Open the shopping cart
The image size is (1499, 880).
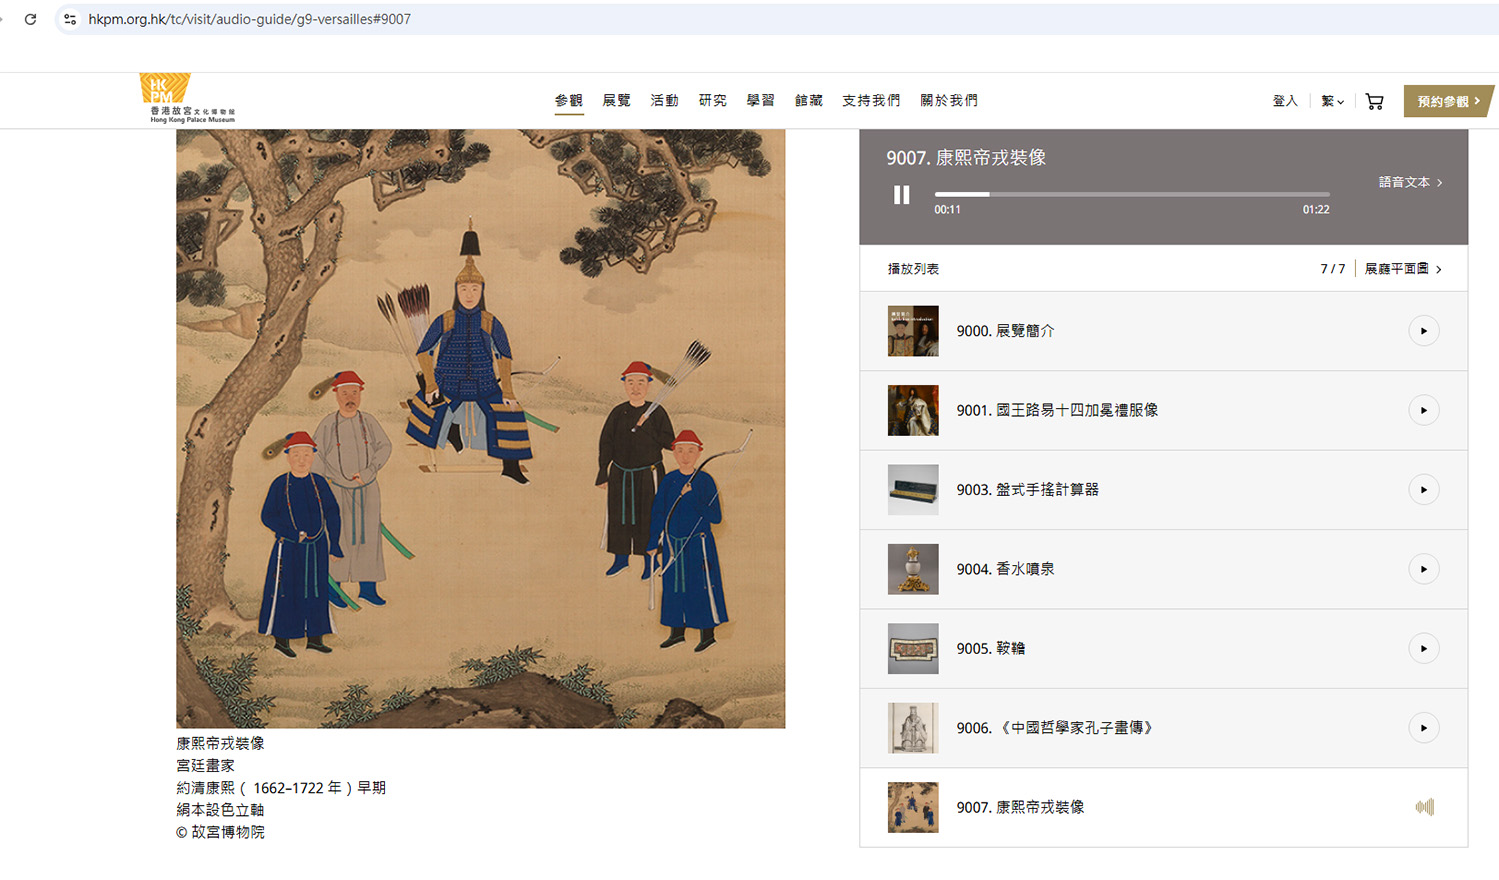[x=1374, y=101]
